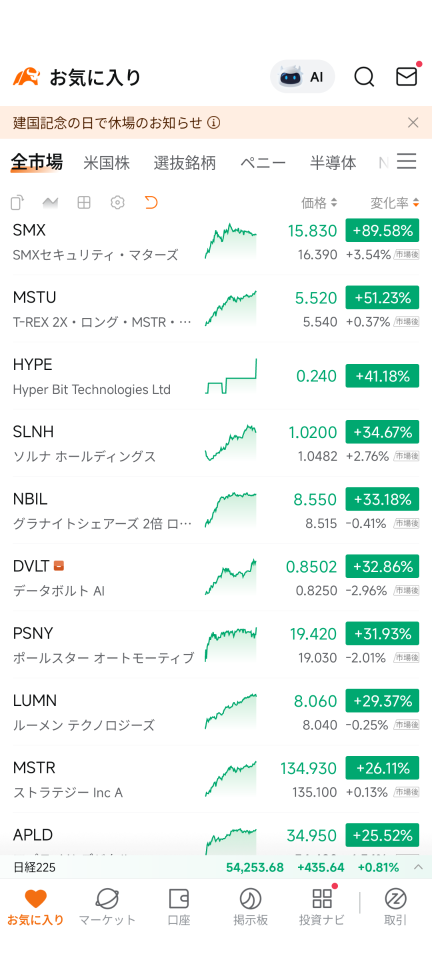Switch to the 米国株 tab
432x960 pixels.
point(106,163)
